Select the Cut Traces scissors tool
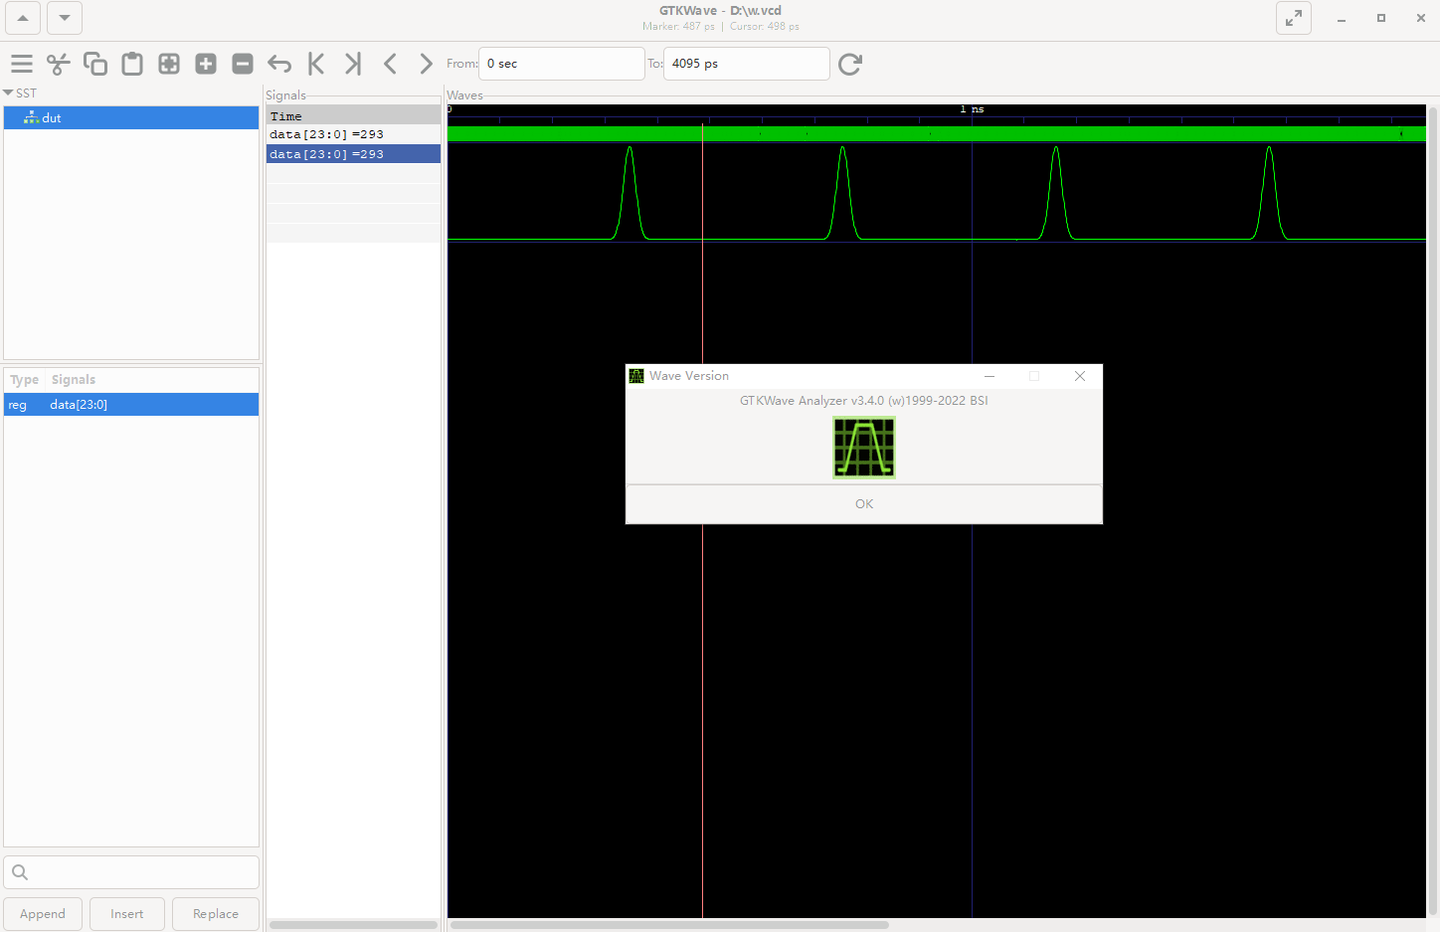The height and width of the screenshot is (932, 1440). pyautogui.click(x=59, y=63)
